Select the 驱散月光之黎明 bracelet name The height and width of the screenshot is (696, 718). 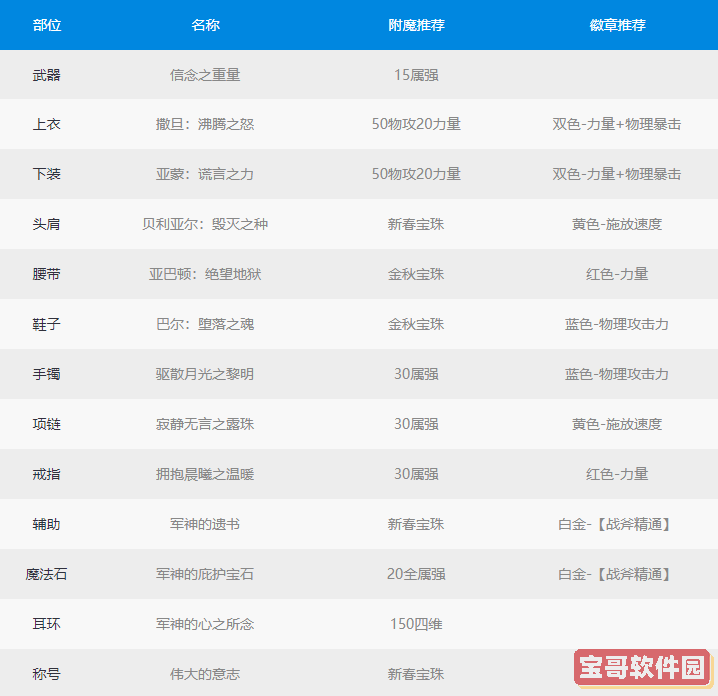click(x=205, y=374)
